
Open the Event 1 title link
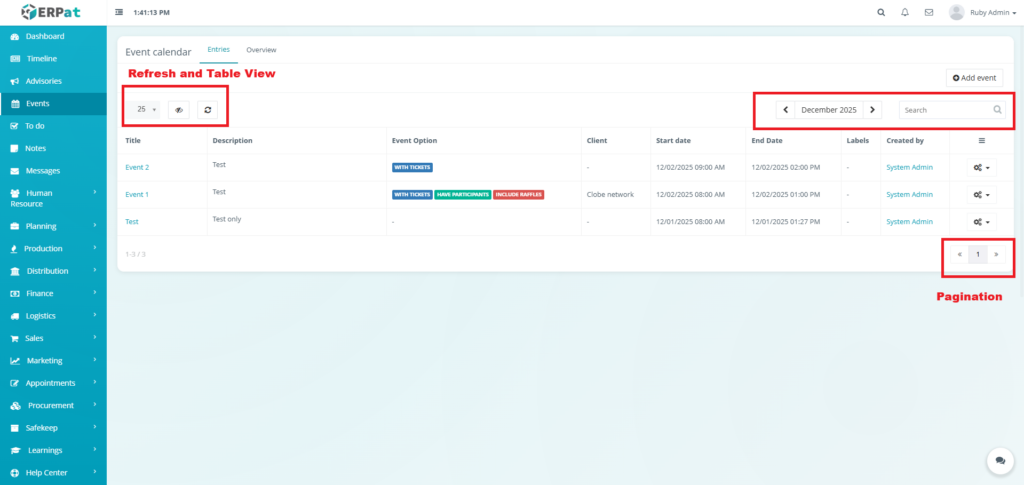point(137,194)
